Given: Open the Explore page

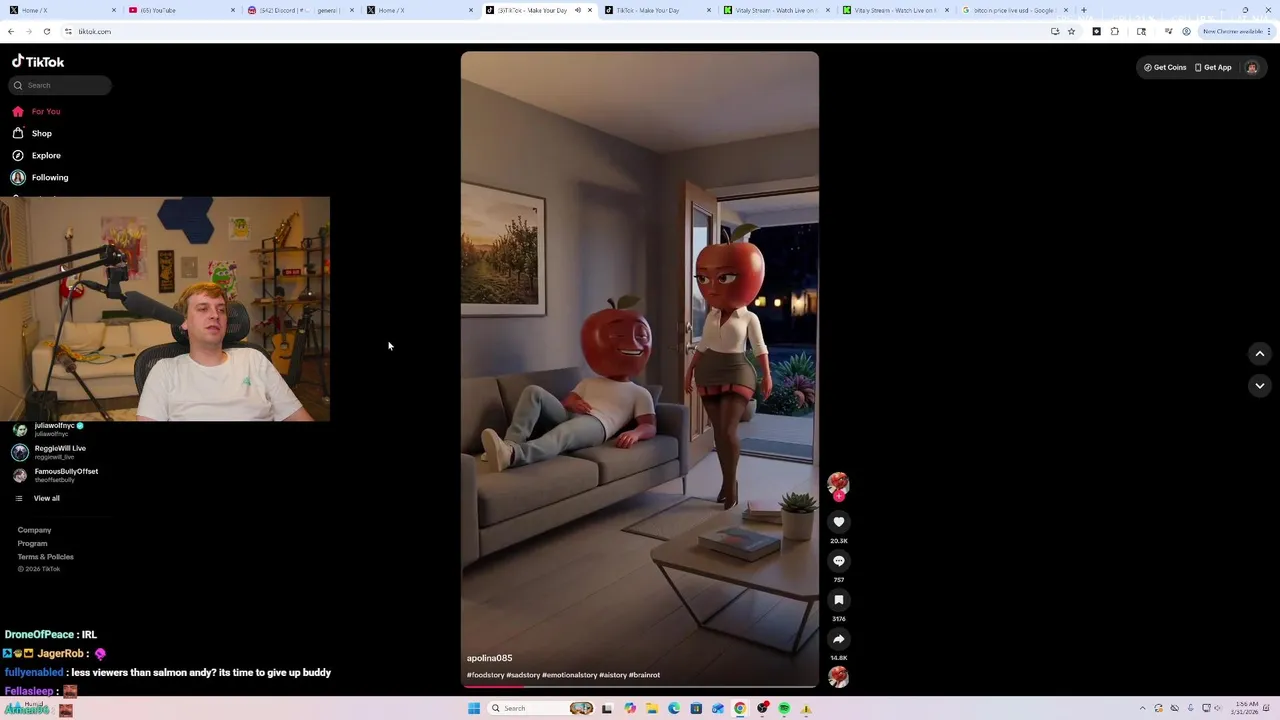Looking at the screenshot, I should 36,155.
